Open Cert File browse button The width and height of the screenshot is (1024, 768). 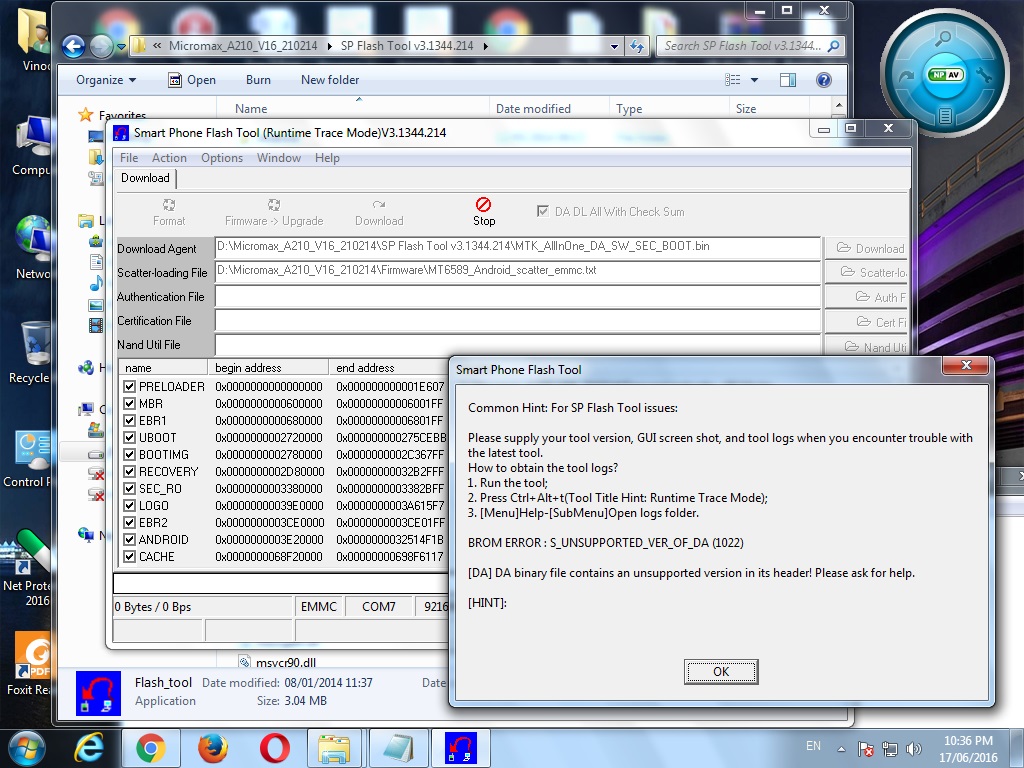pos(867,322)
